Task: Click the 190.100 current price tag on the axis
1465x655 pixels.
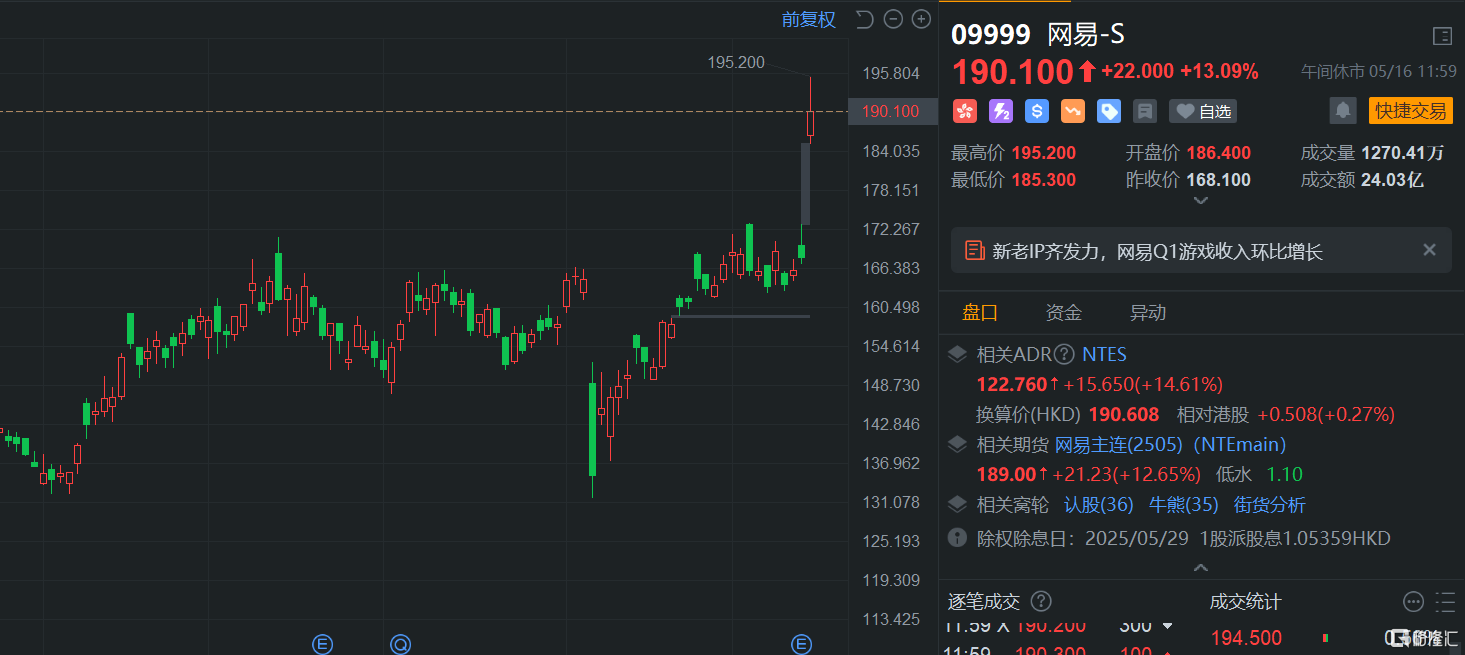Action: (892, 111)
